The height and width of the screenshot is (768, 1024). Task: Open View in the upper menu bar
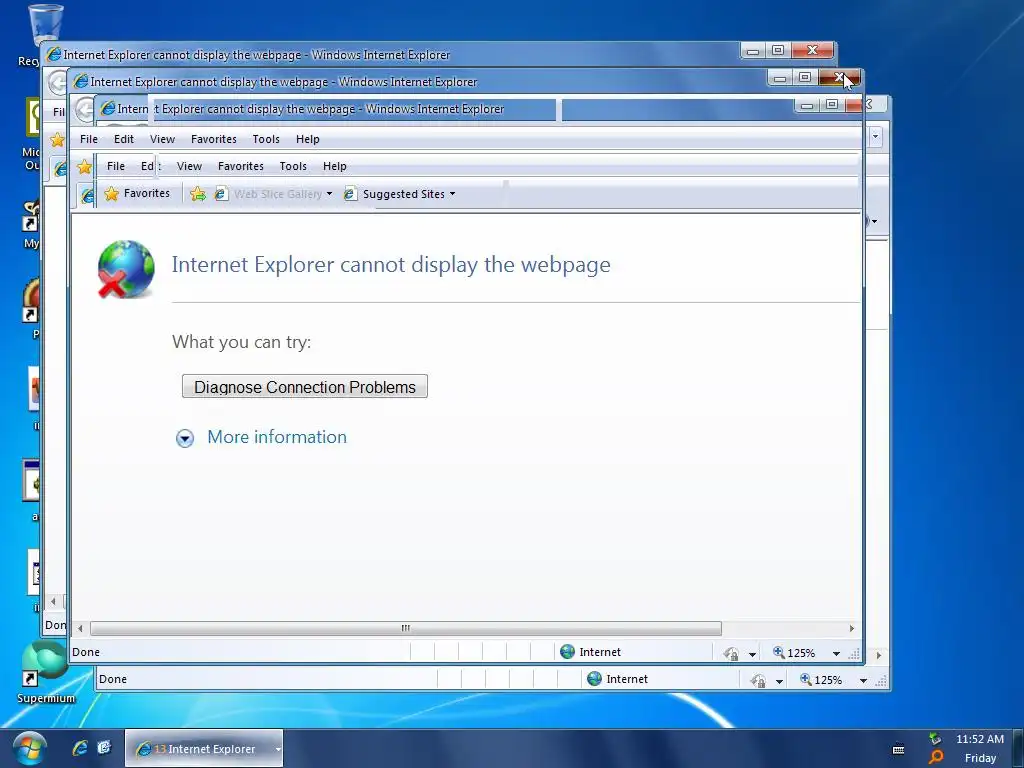point(162,139)
